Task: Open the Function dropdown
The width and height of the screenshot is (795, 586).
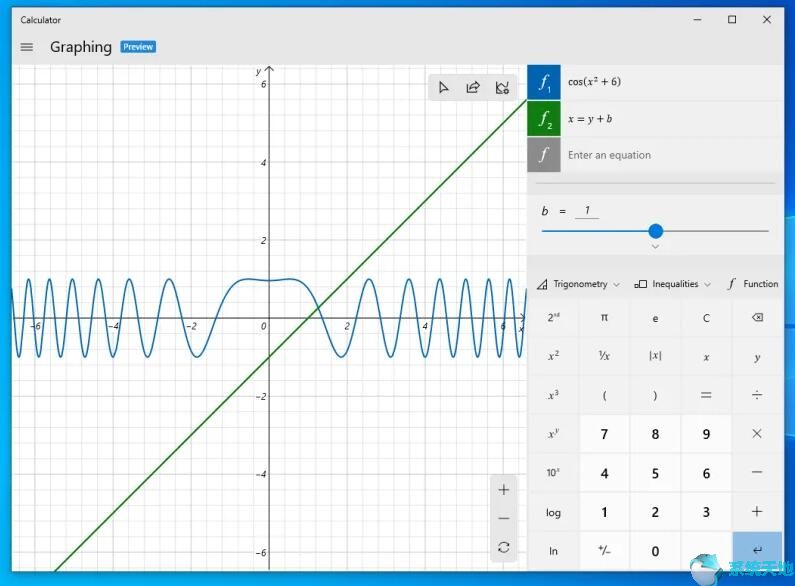Action: pyautogui.click(x=753, y=284)
